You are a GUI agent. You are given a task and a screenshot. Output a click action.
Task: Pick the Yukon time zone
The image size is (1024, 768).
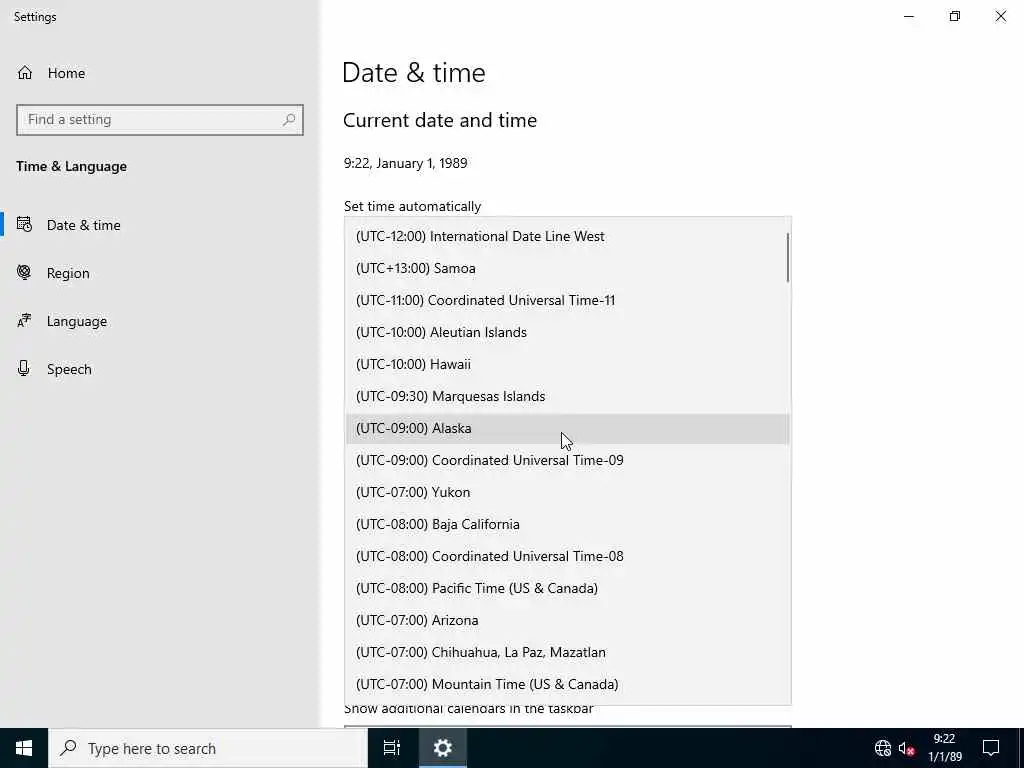point(568,492)
